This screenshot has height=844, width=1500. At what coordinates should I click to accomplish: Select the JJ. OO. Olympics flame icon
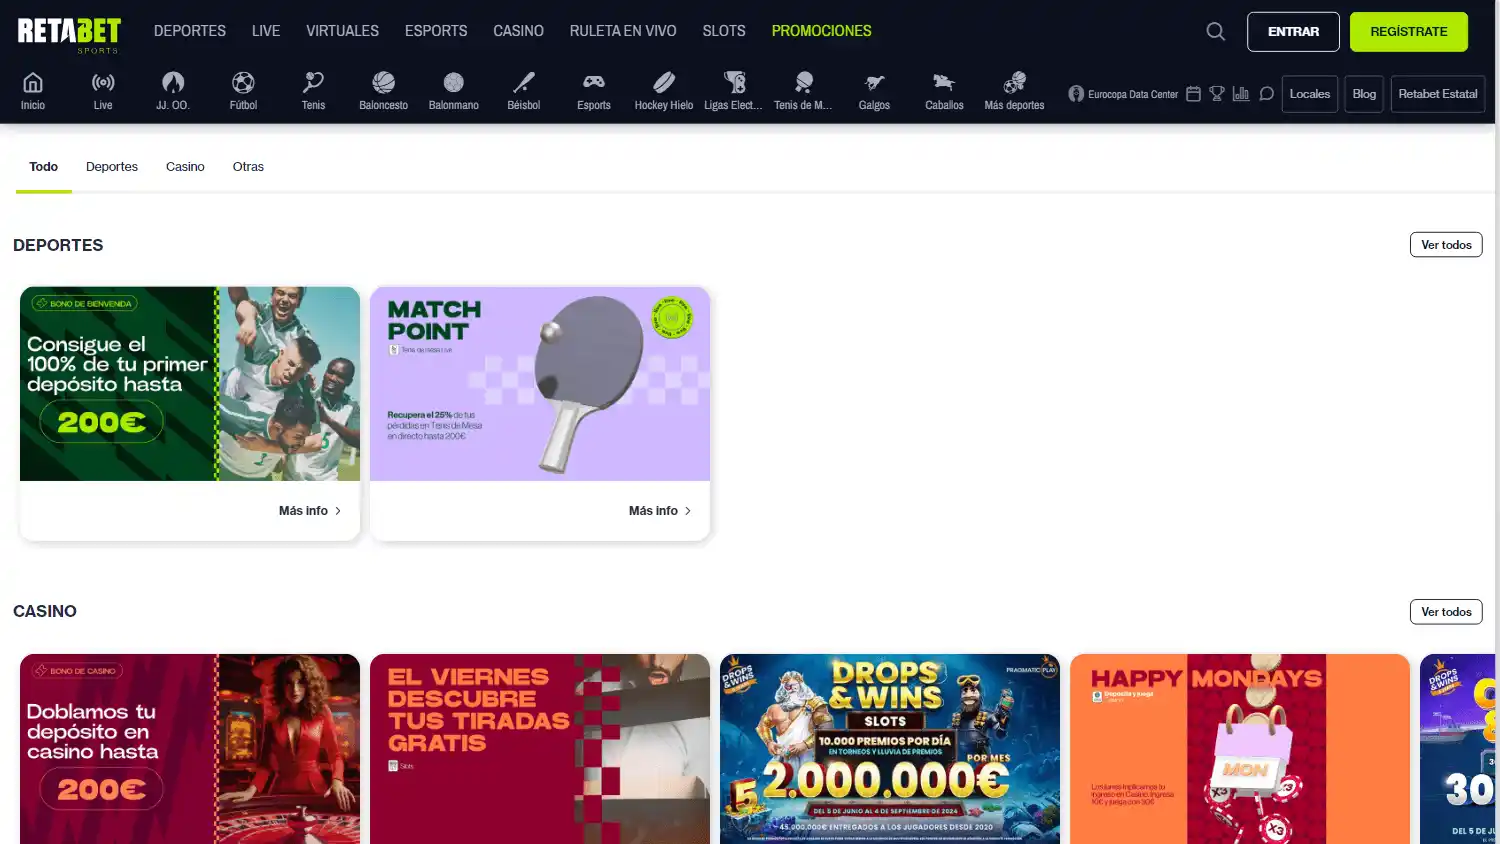[x=173, y=82]
